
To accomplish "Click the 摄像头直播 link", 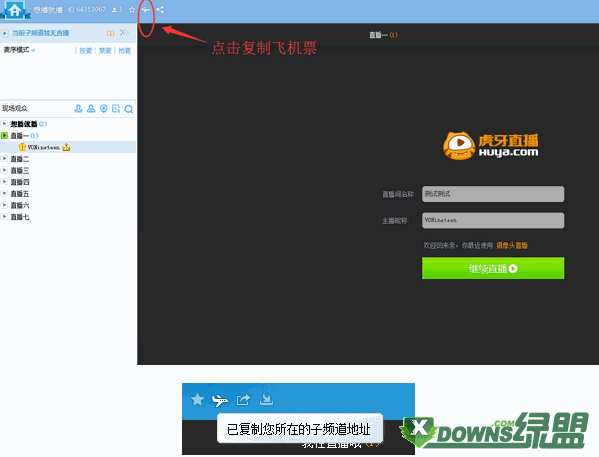I will point(512,245).
